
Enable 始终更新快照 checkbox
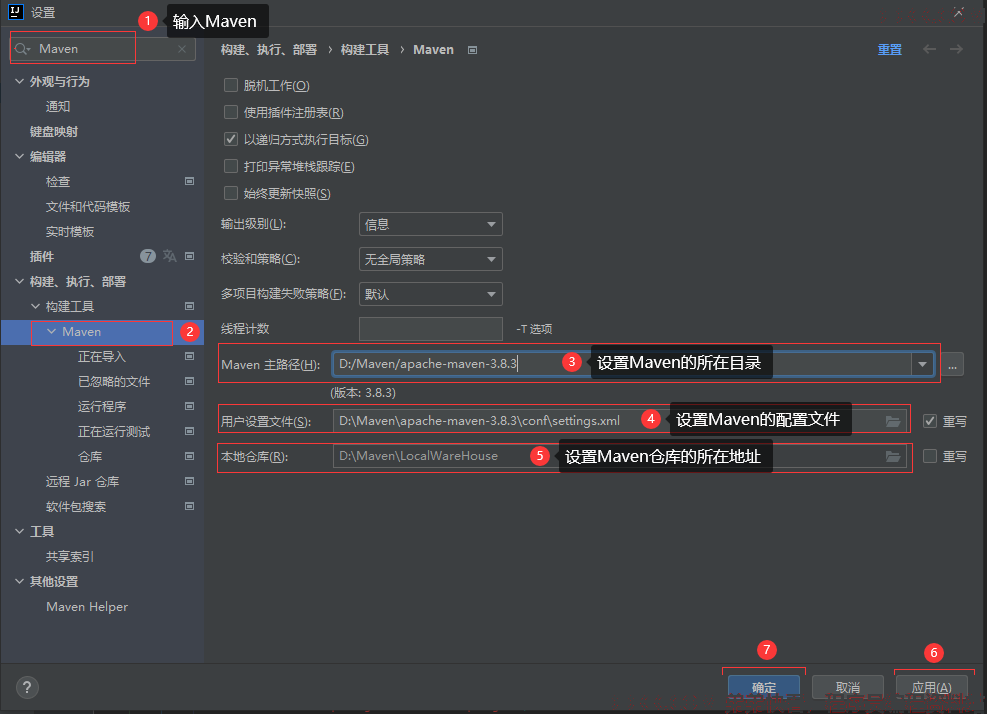click(x=231, y=193)
